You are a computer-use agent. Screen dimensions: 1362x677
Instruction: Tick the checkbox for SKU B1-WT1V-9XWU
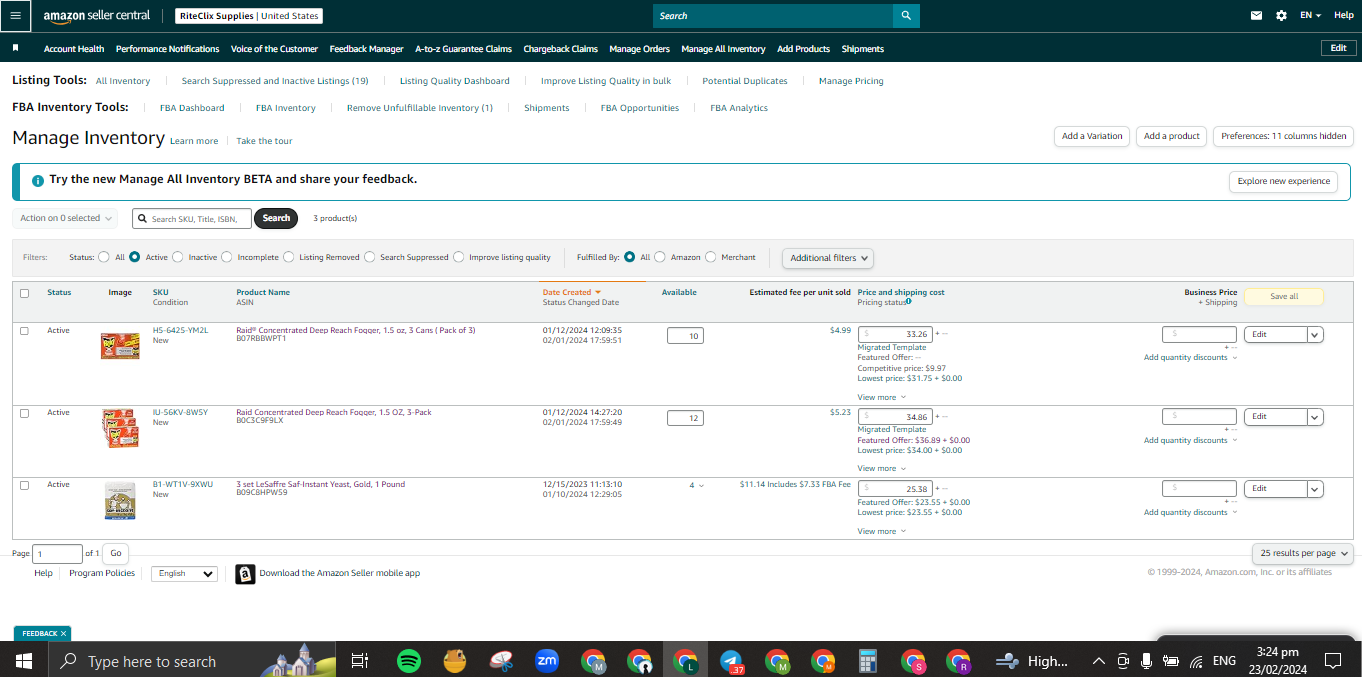(x=24, y=485)
